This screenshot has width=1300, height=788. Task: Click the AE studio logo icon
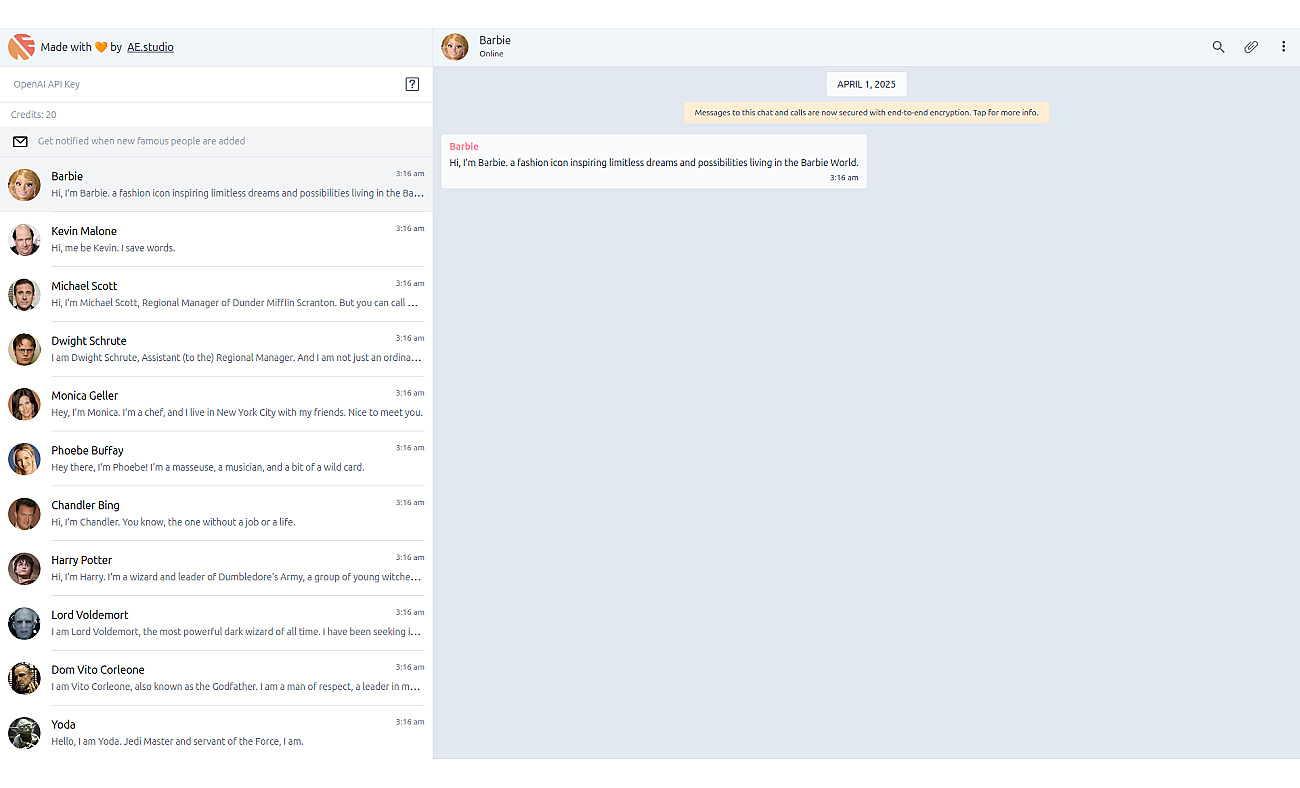(x=22, y=47)
